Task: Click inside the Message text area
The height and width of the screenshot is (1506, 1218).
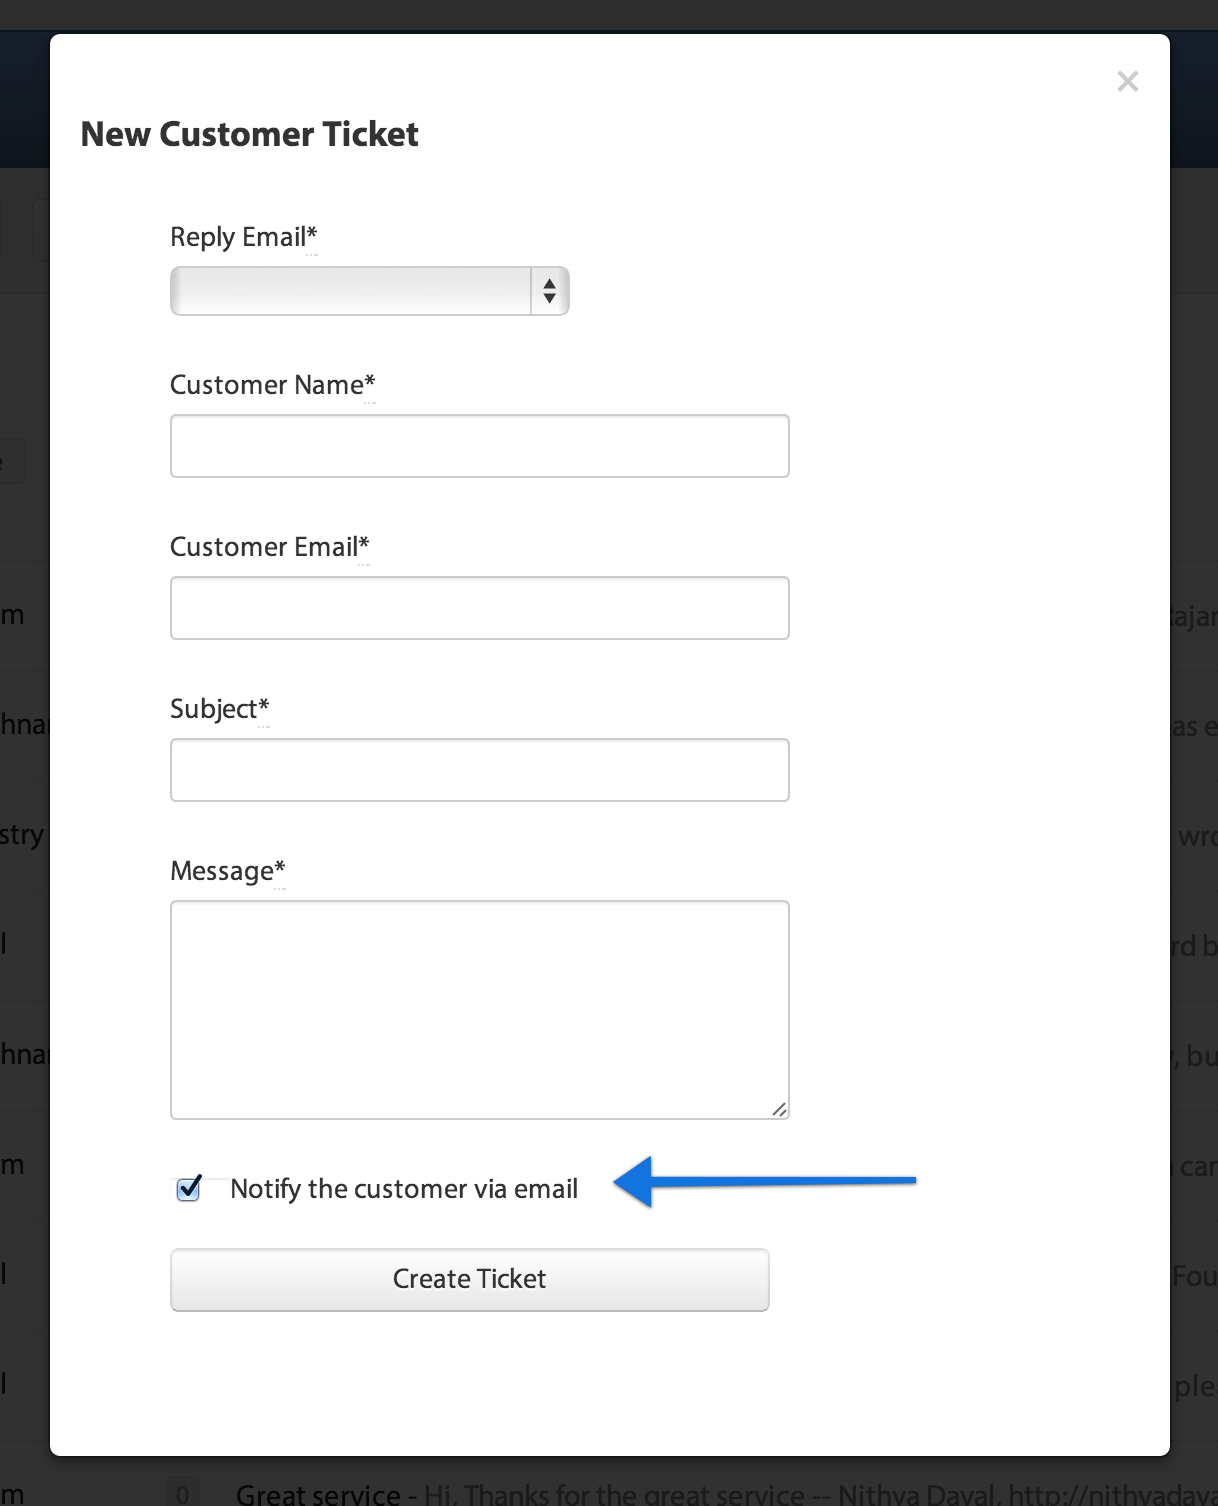Action: coord(480,1010)
